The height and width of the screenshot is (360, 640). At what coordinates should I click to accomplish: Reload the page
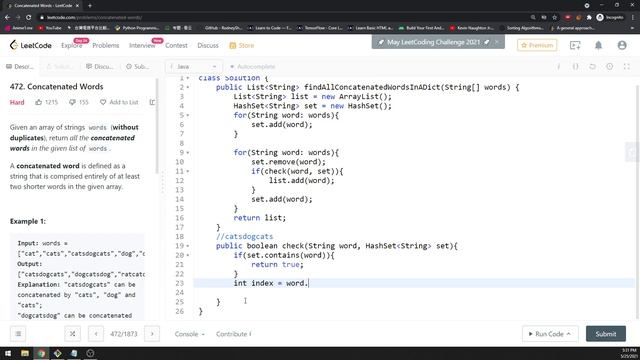click(x=29, y=17)
